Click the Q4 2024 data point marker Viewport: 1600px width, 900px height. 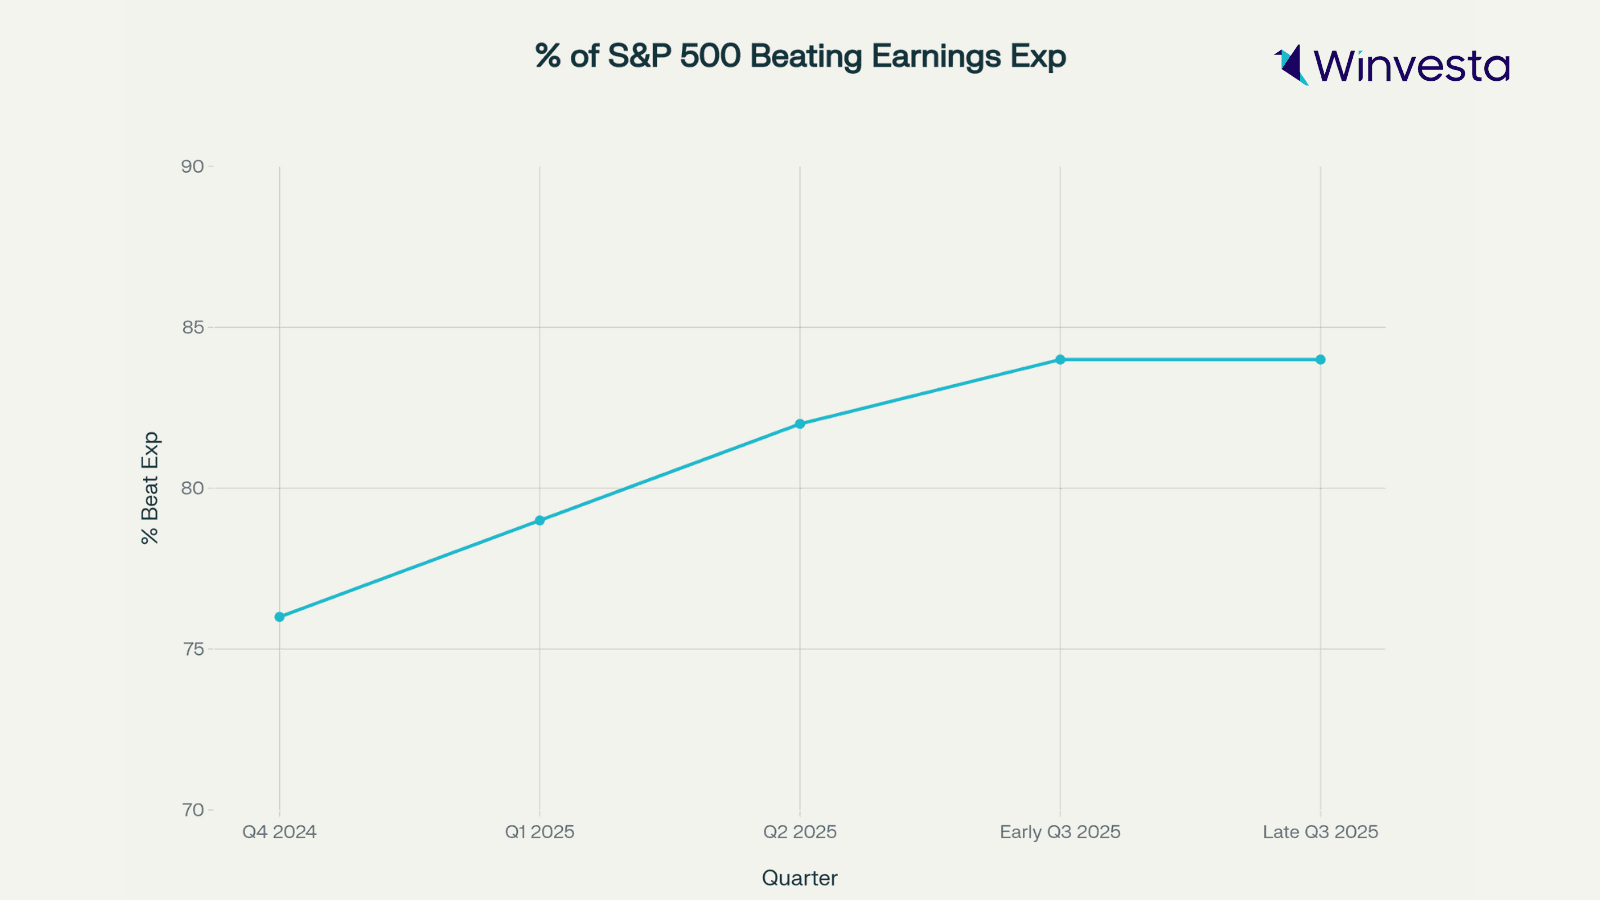click(x=280, y=617)
